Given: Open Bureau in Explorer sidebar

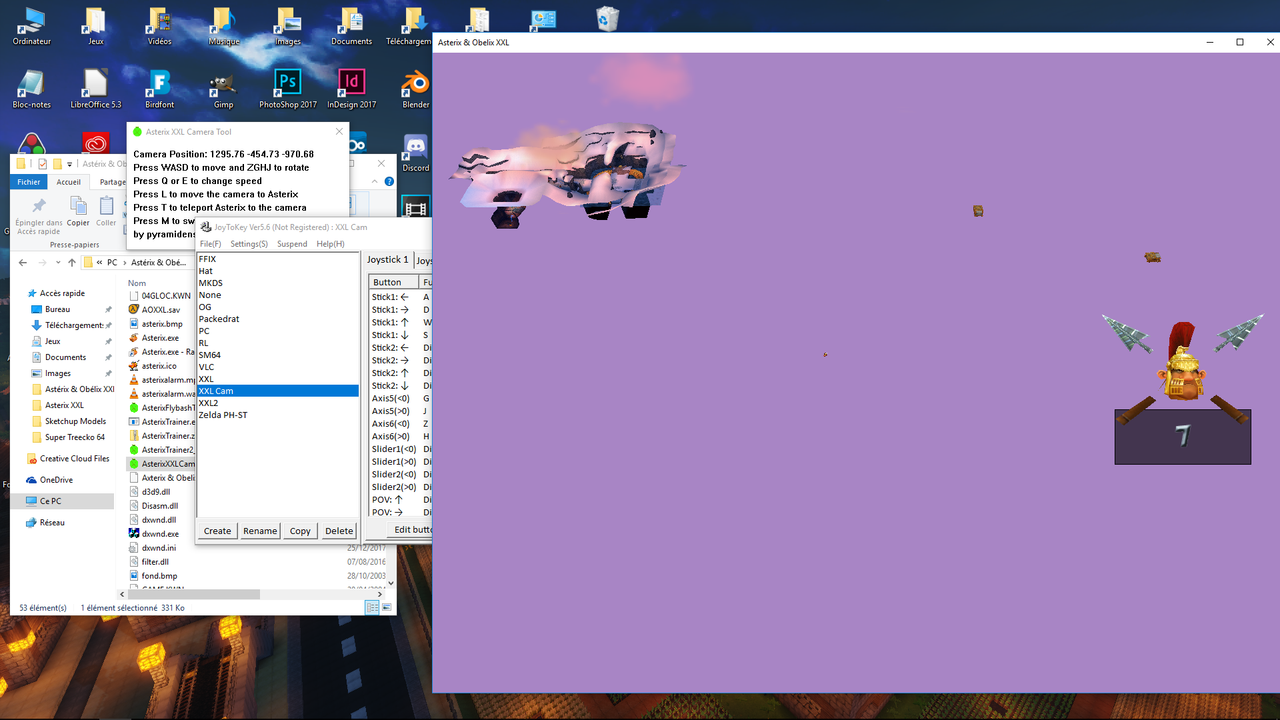Looking at the screenshot, I should 58,309.
